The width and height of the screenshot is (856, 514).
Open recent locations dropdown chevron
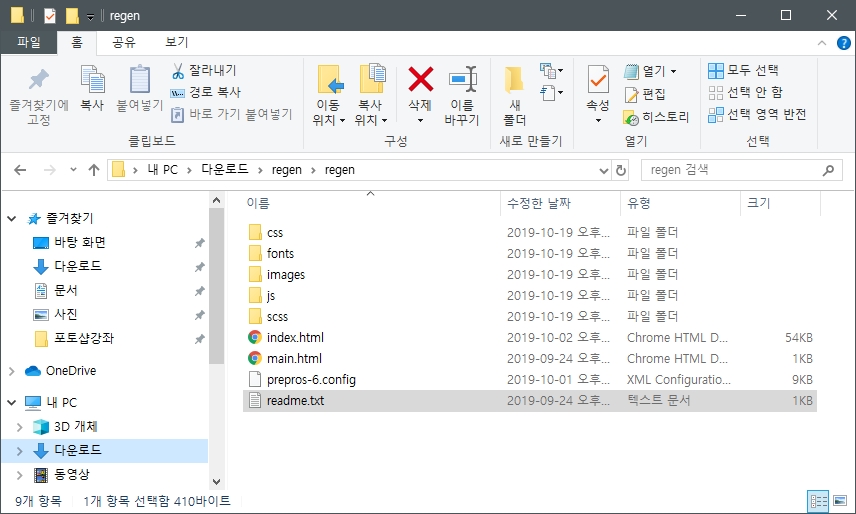pyautogui.click(x=73, y=170)
